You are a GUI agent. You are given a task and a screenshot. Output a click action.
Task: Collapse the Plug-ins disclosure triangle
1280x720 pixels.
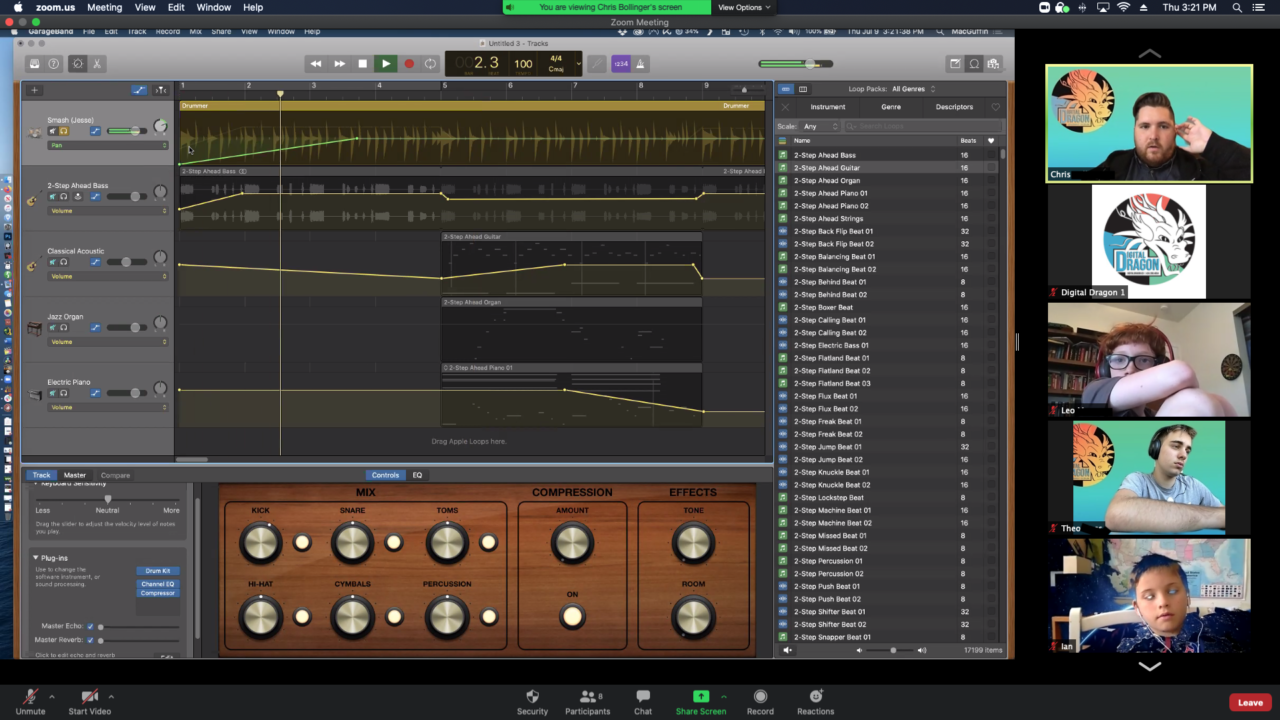coord(37,558)
